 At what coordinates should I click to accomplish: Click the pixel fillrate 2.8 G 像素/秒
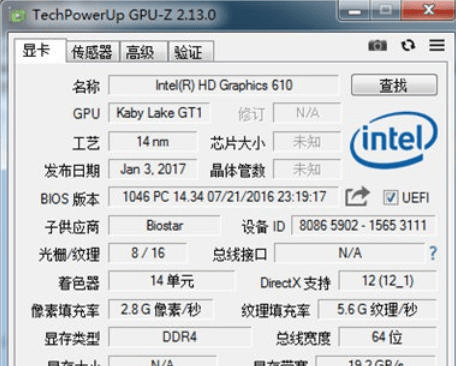pos(161,310)
